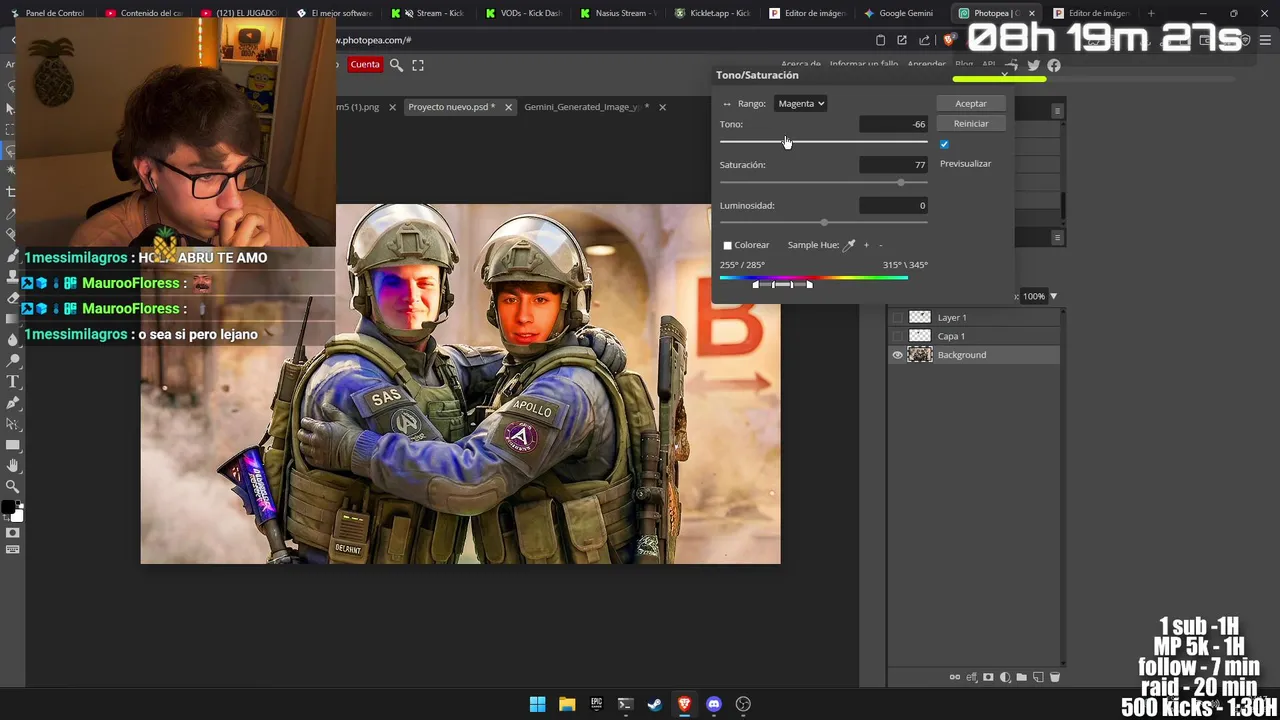Click the Saturación value field 77

(893, 165)
